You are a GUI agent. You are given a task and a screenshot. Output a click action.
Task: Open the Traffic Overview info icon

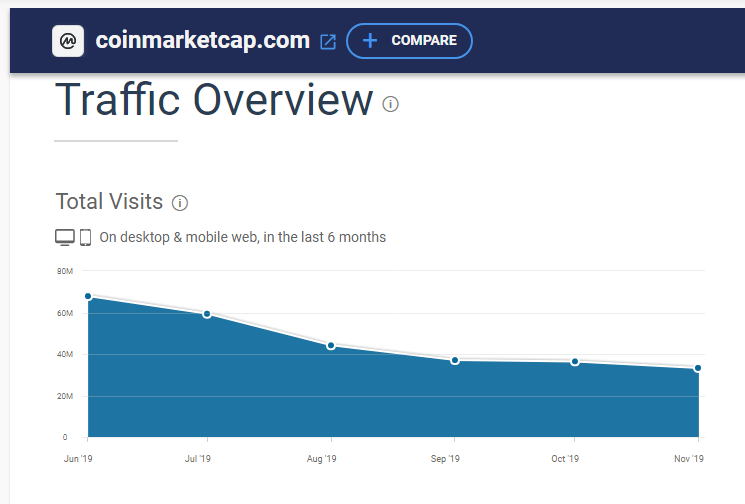coord(391,104)
